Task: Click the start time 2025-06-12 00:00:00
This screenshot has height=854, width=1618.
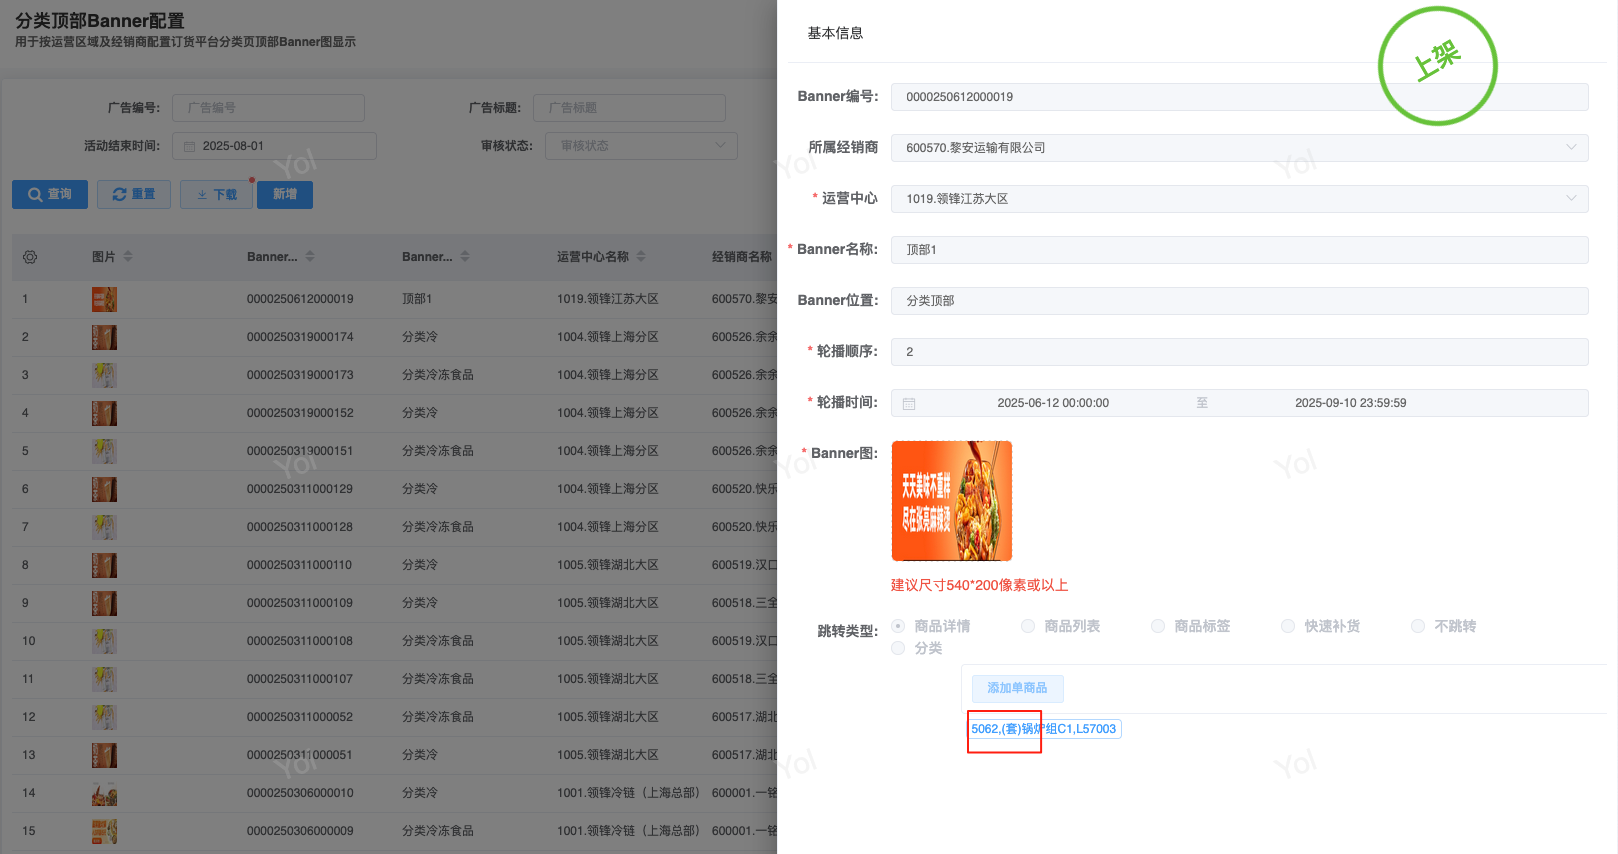Action: coord(1053,403)
